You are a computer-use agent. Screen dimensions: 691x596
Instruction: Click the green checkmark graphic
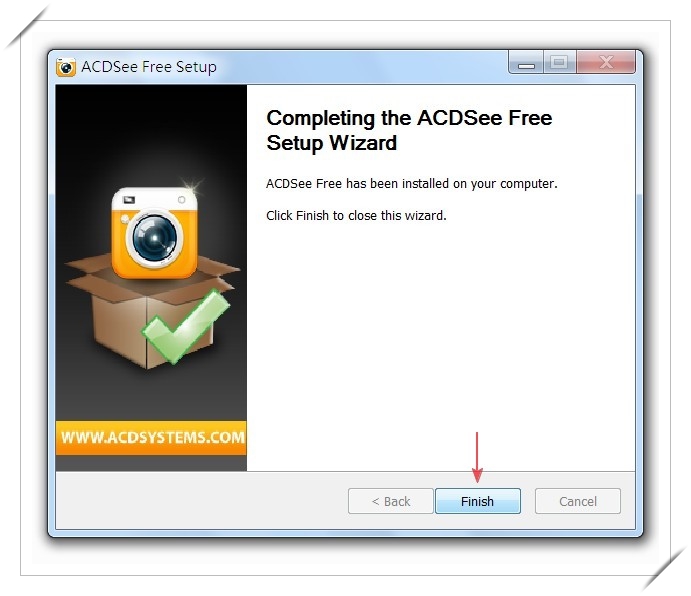186,326
